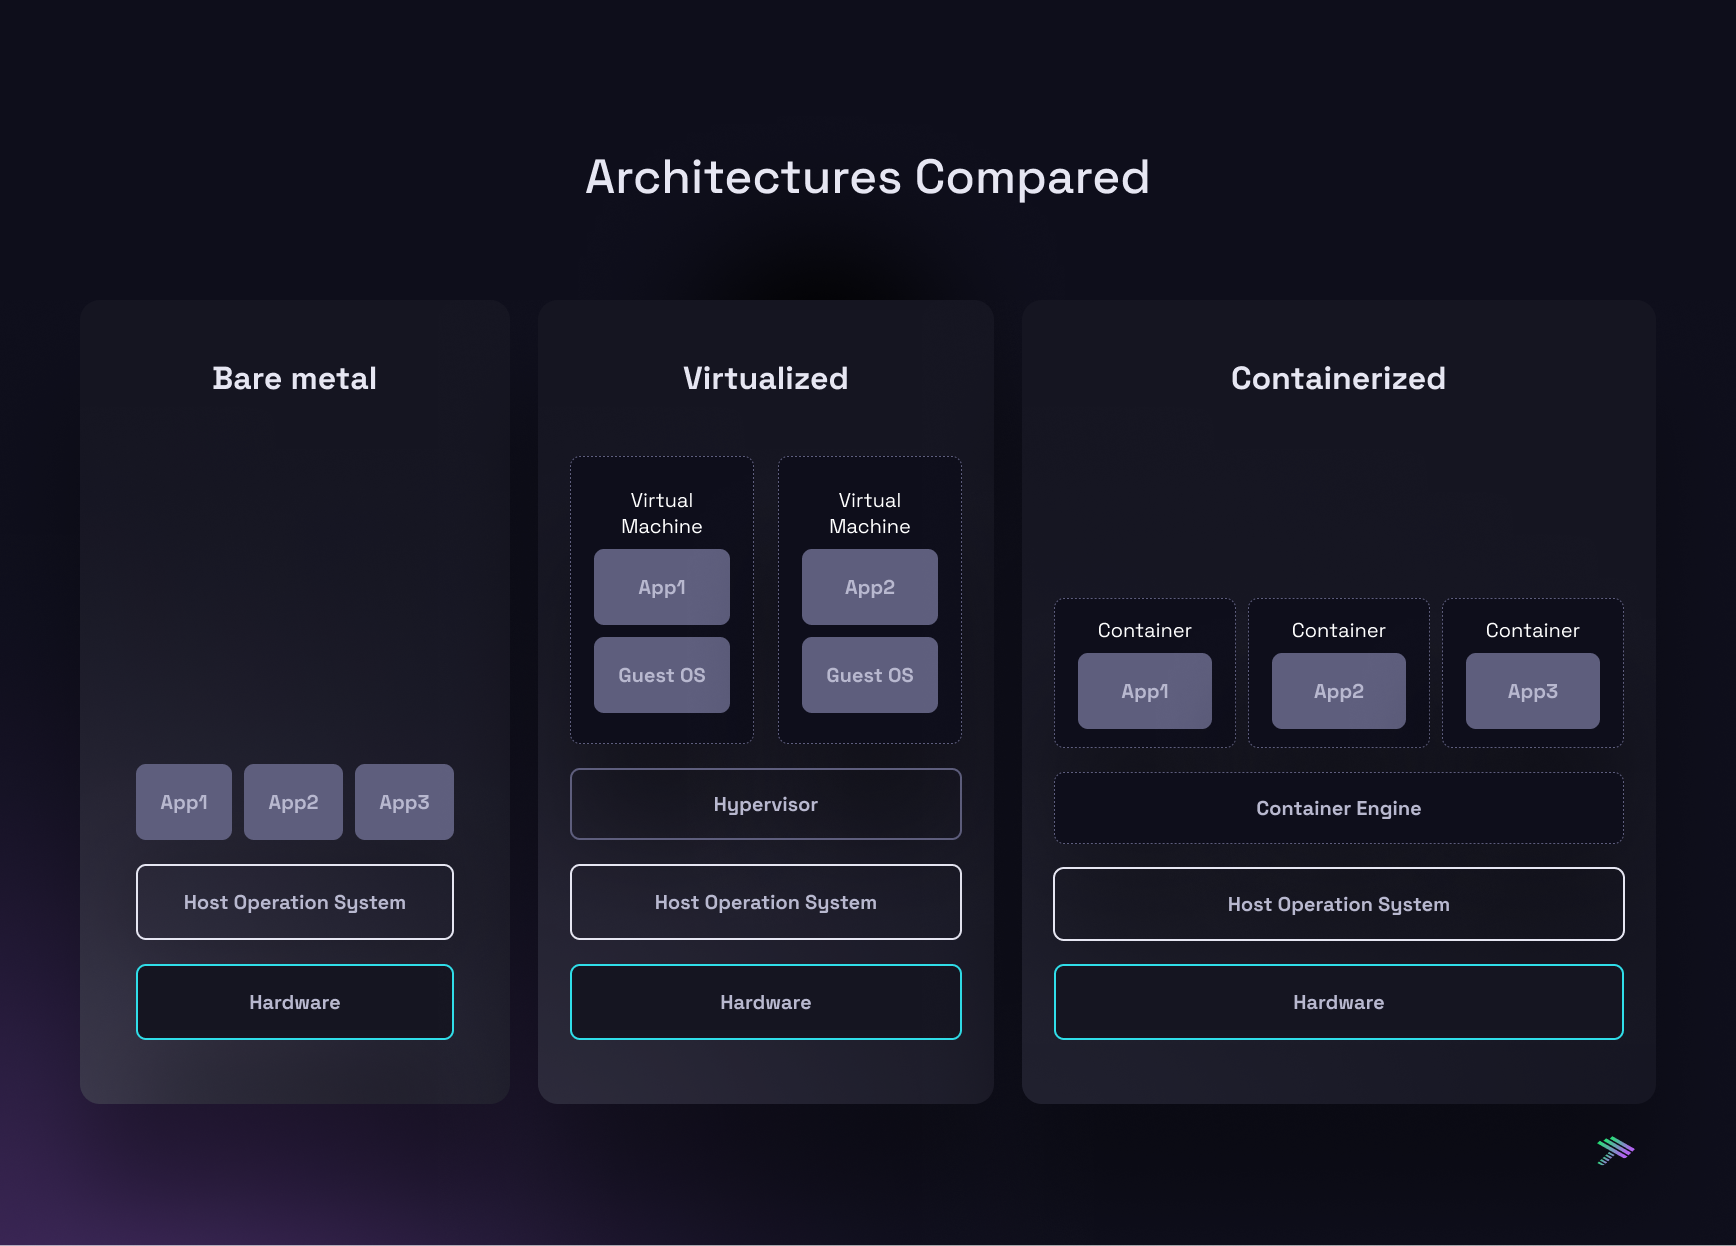Click App1 box inside its container
Viewport: 1736px width, 1246px height.
1145,691
